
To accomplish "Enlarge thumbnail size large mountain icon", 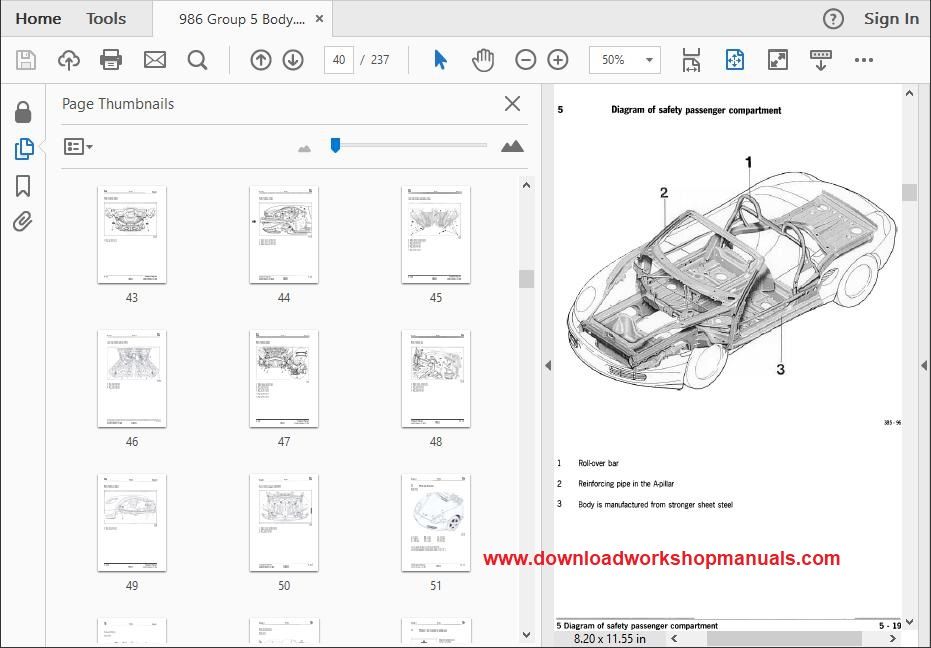I will point(512,146).
